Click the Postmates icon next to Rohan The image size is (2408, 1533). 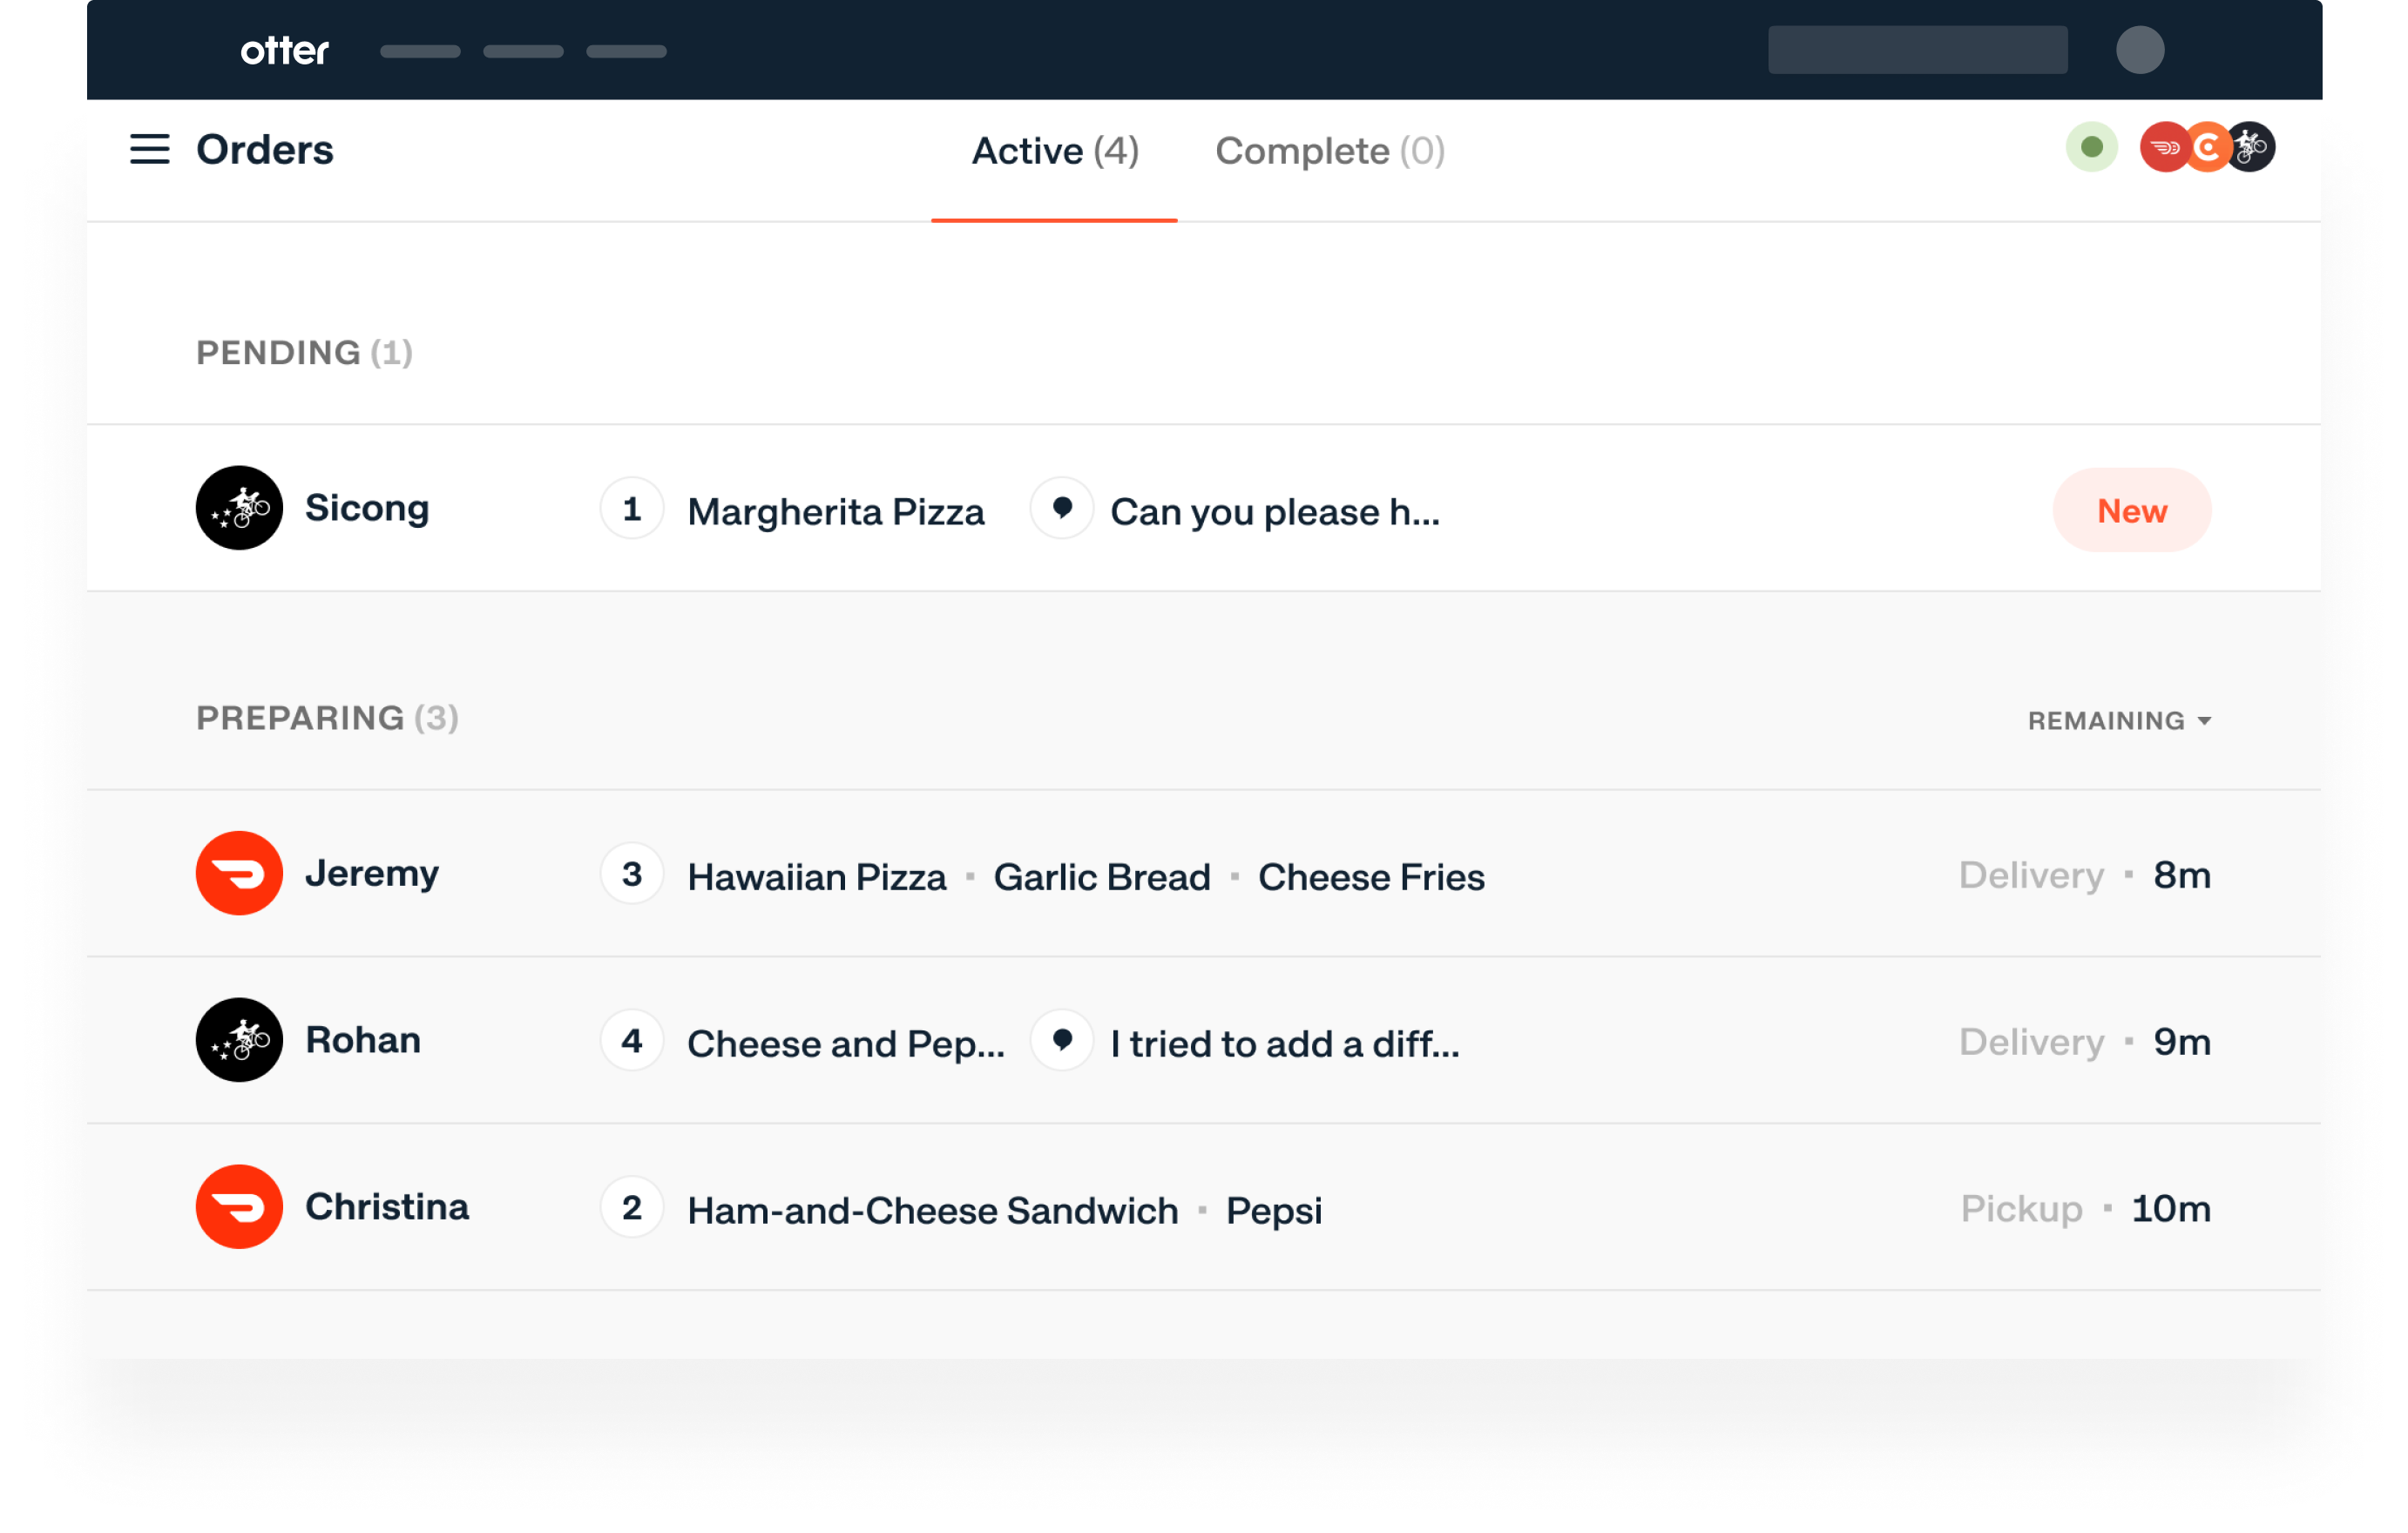239,1040
